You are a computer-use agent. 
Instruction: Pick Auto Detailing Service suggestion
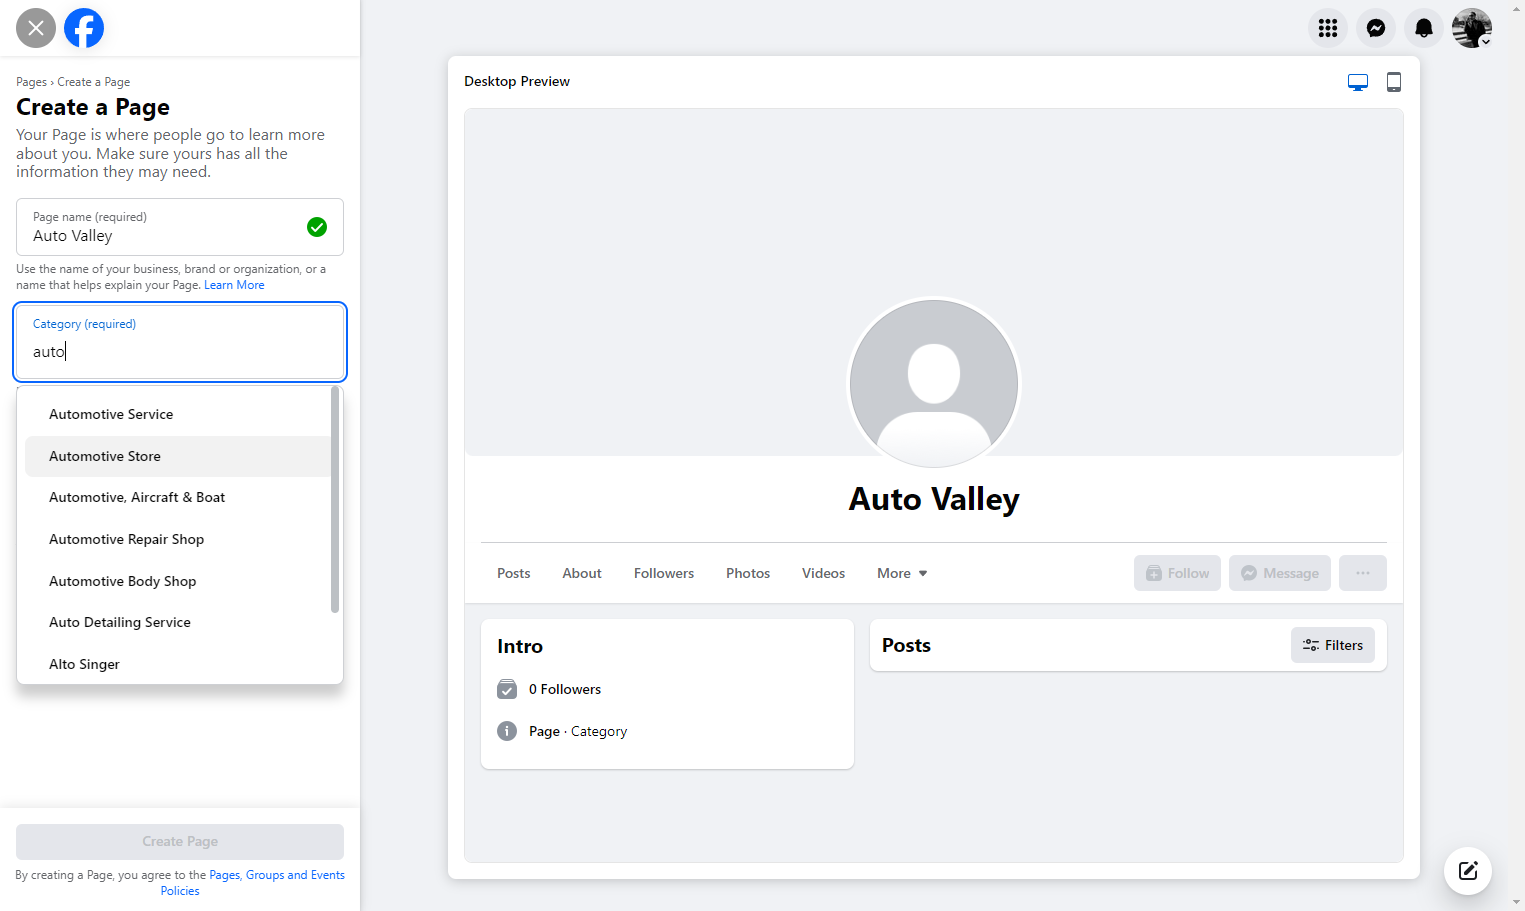[178, 622]
